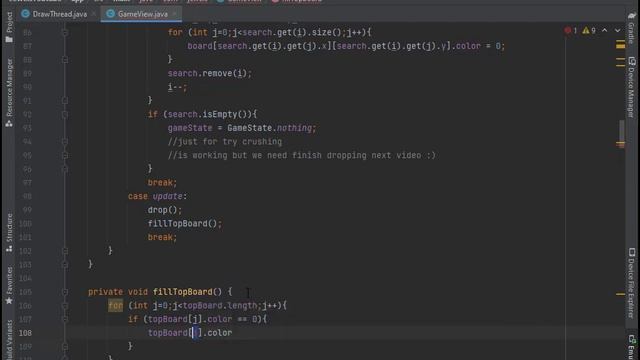Fold the comment block at line 94
Image resolution: width=640 pixels, height=360 pixels.
65,142
